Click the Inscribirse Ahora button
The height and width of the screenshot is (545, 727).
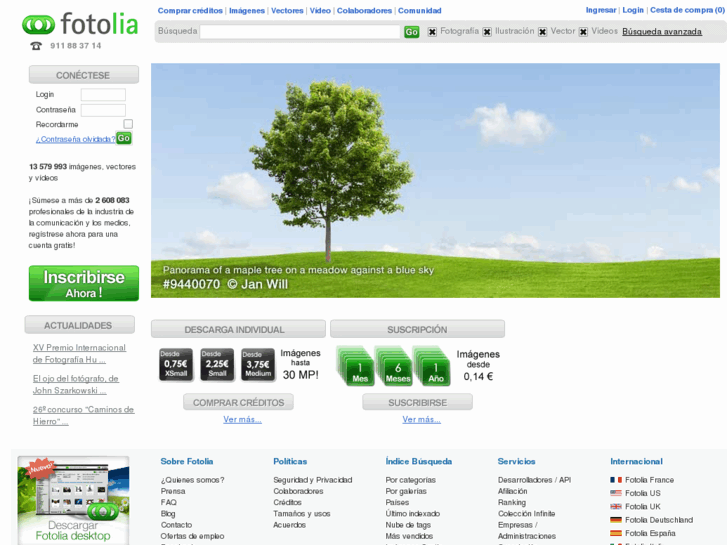click(x=84, y=283)
